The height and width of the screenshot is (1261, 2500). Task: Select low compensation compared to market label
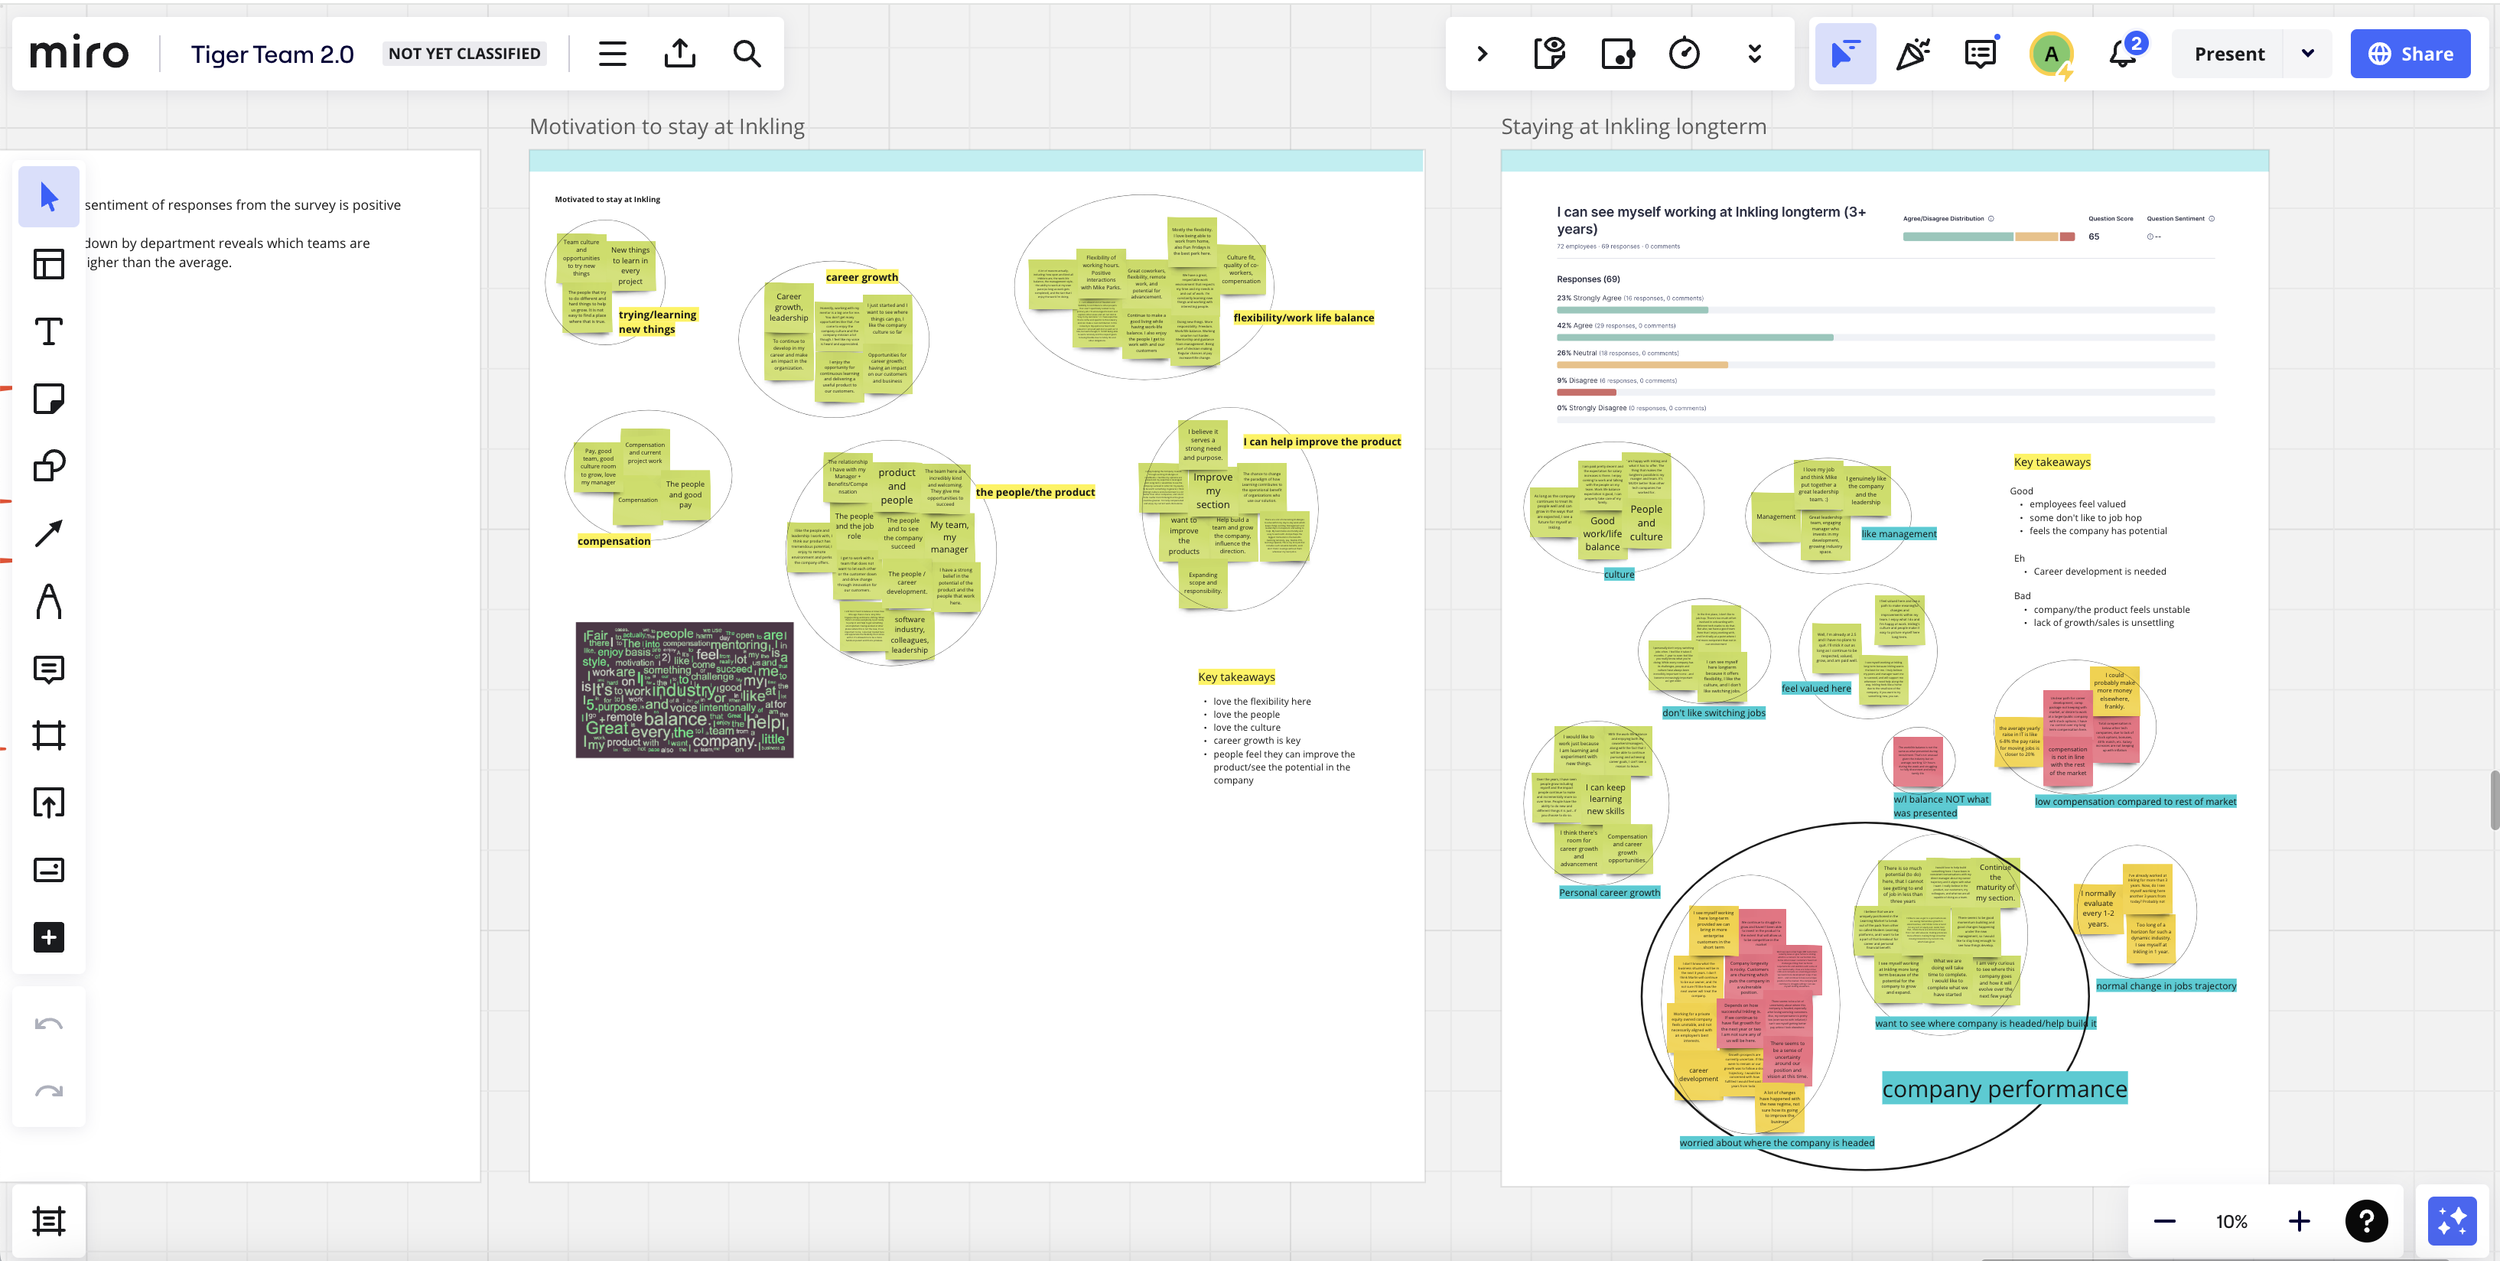click(x=2135, y=801)
